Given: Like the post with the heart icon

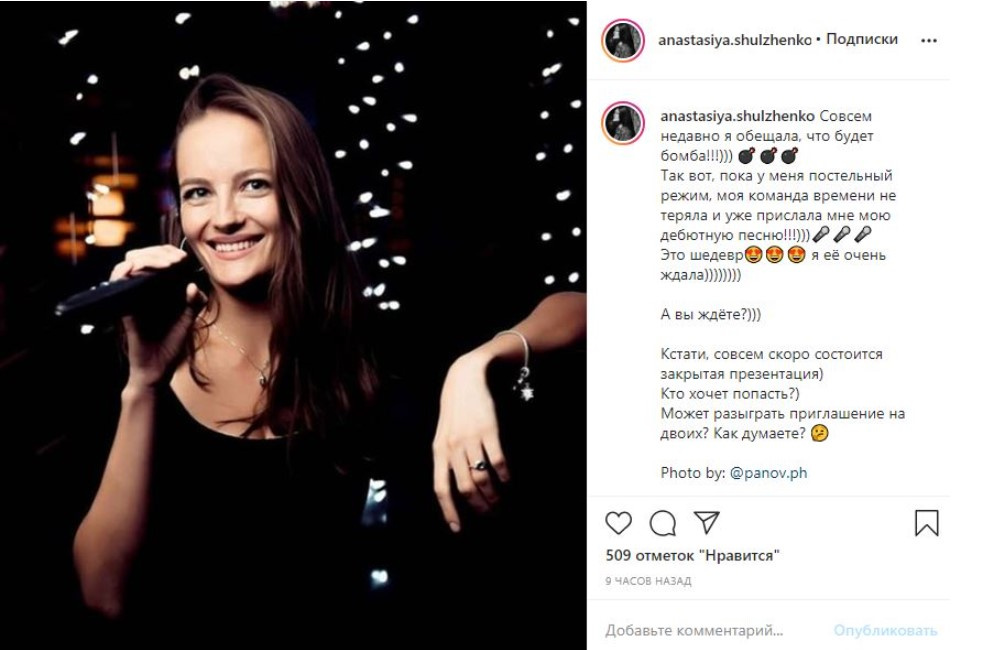Looking at the screenshot, I should click(620, 523).
